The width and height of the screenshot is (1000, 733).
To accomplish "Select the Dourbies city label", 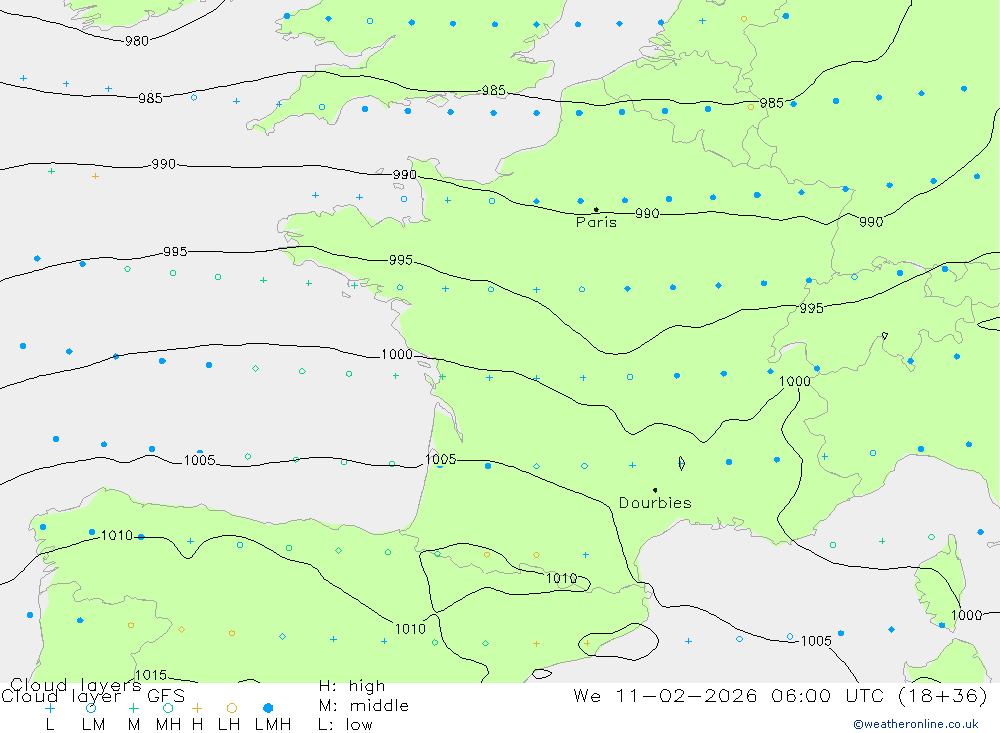I will tap(655, 503).
